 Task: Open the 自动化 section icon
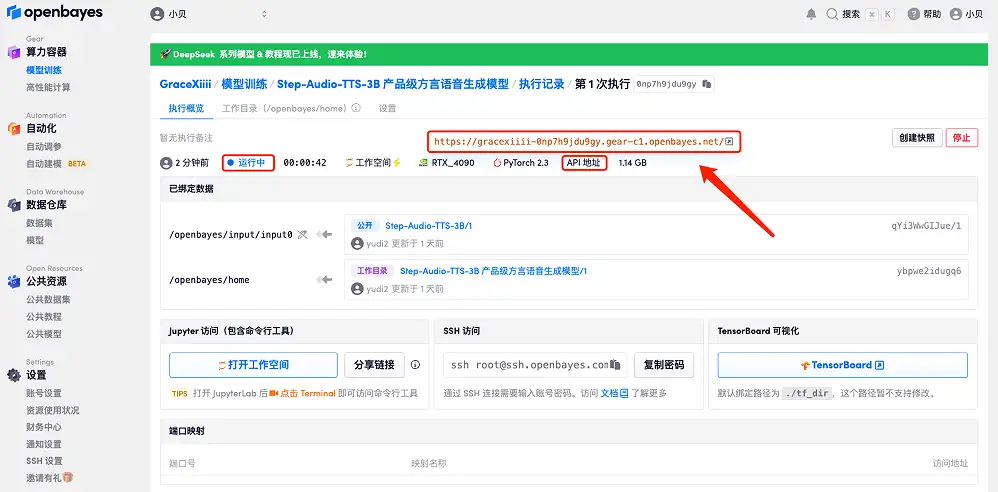point(14,129)
